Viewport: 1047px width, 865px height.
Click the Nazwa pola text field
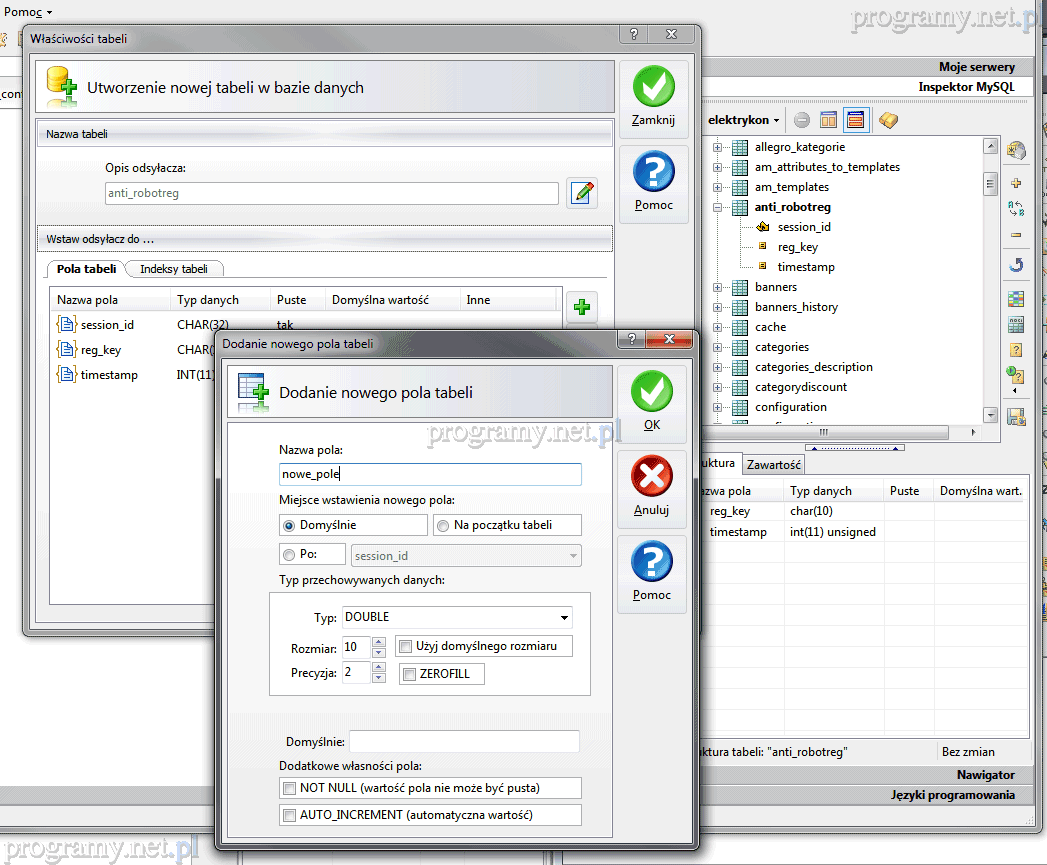tap(430, 474)
